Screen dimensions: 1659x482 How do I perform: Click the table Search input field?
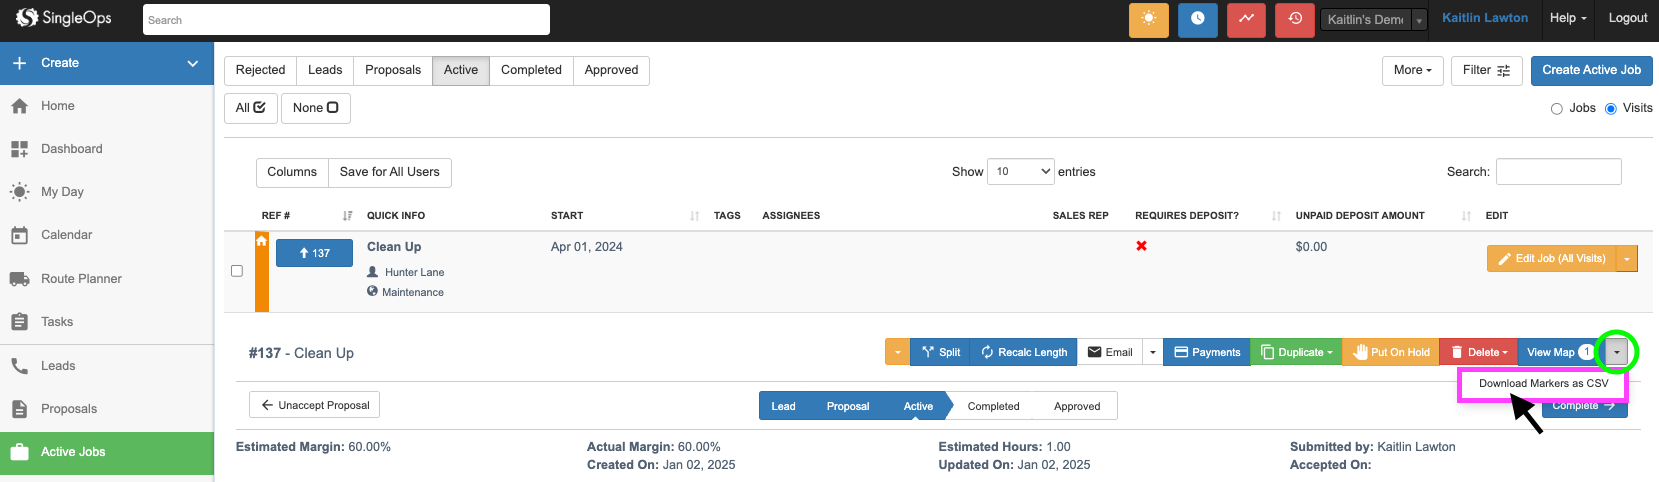point(1558,172)
